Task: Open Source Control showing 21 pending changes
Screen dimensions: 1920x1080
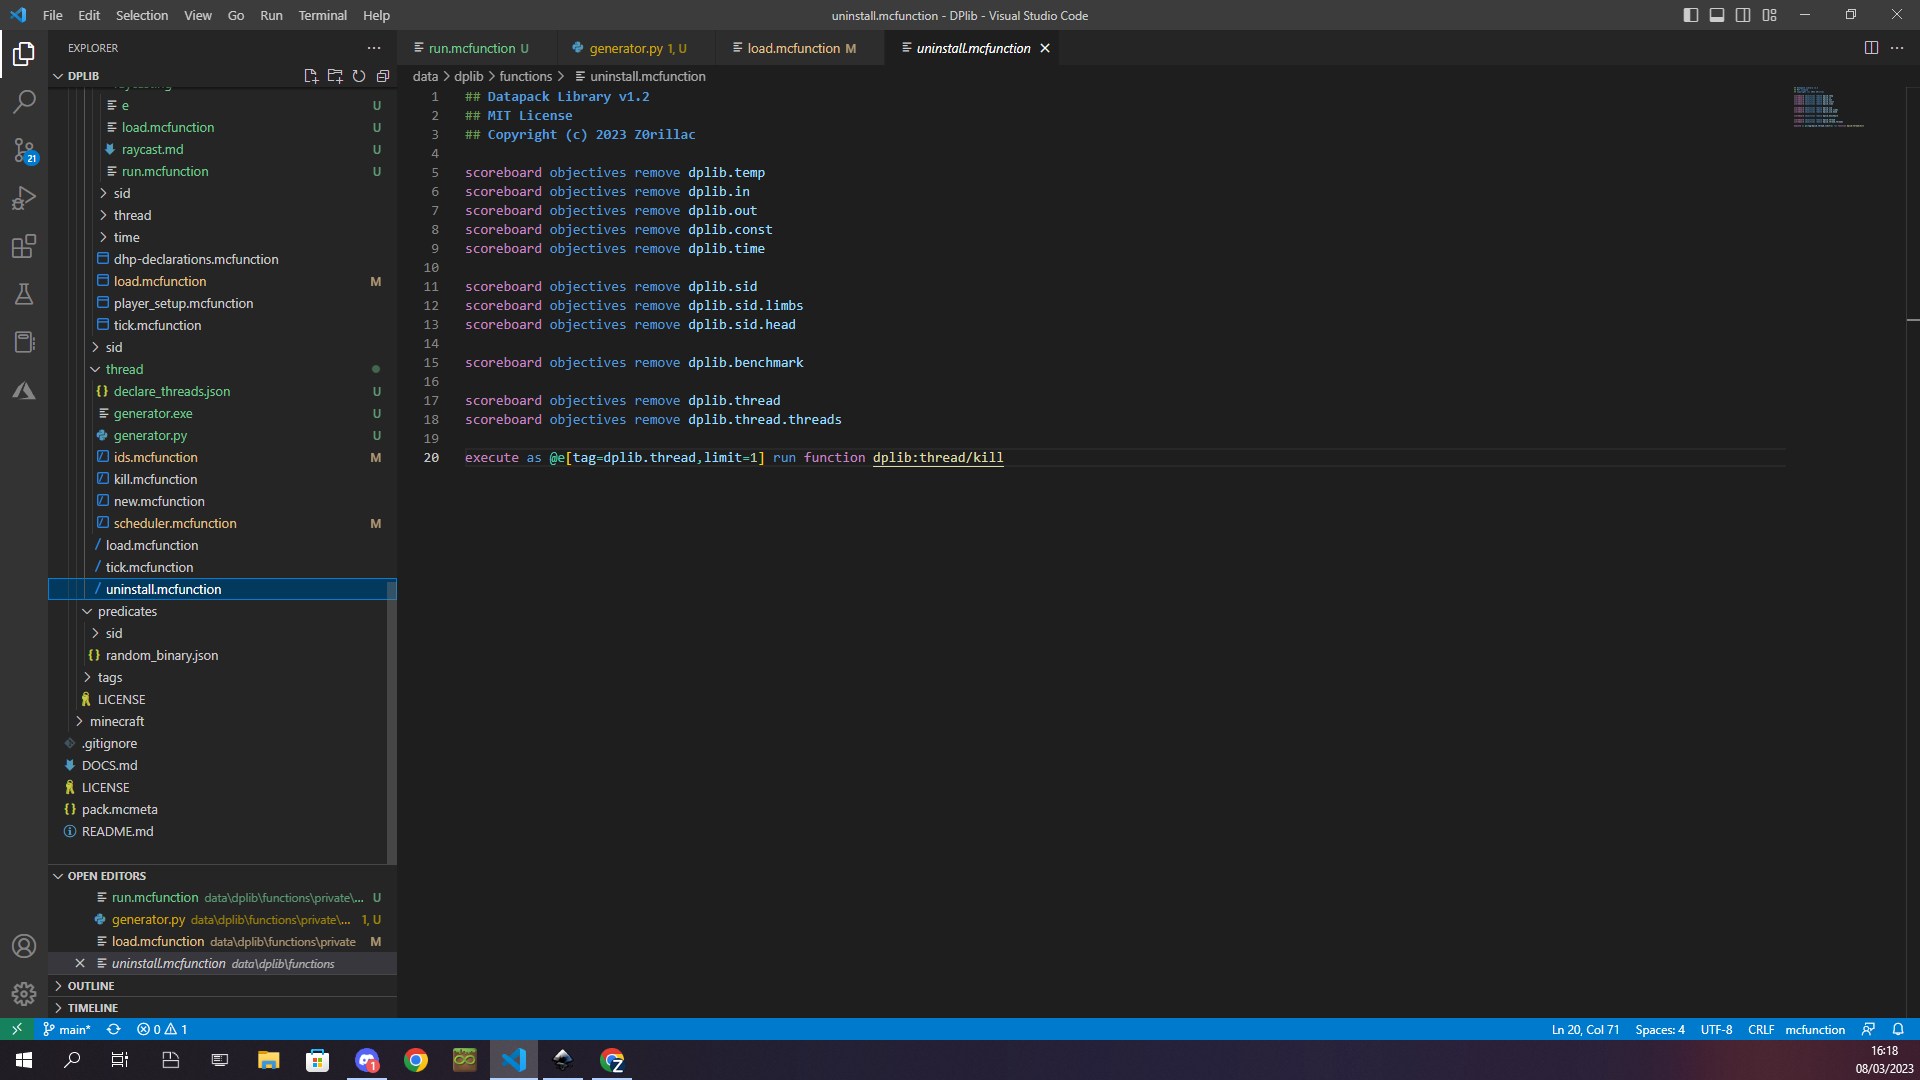Action: tap(24, 150)
